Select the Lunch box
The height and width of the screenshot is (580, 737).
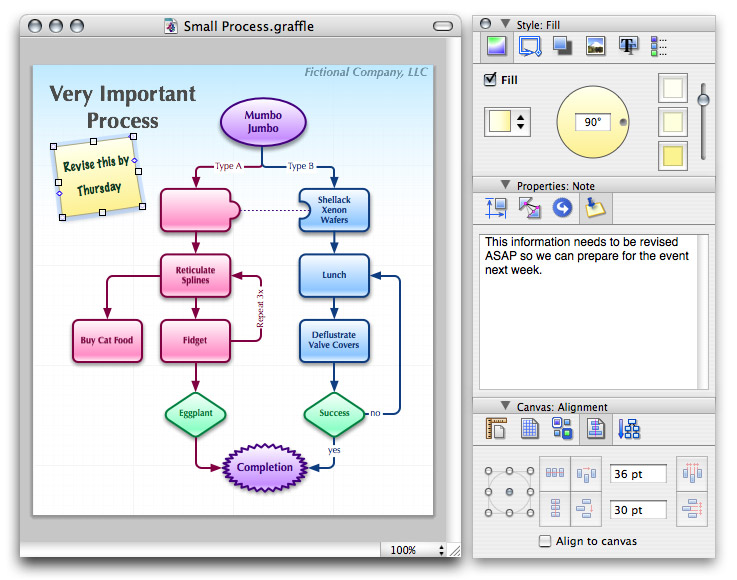tap(334, 275)
